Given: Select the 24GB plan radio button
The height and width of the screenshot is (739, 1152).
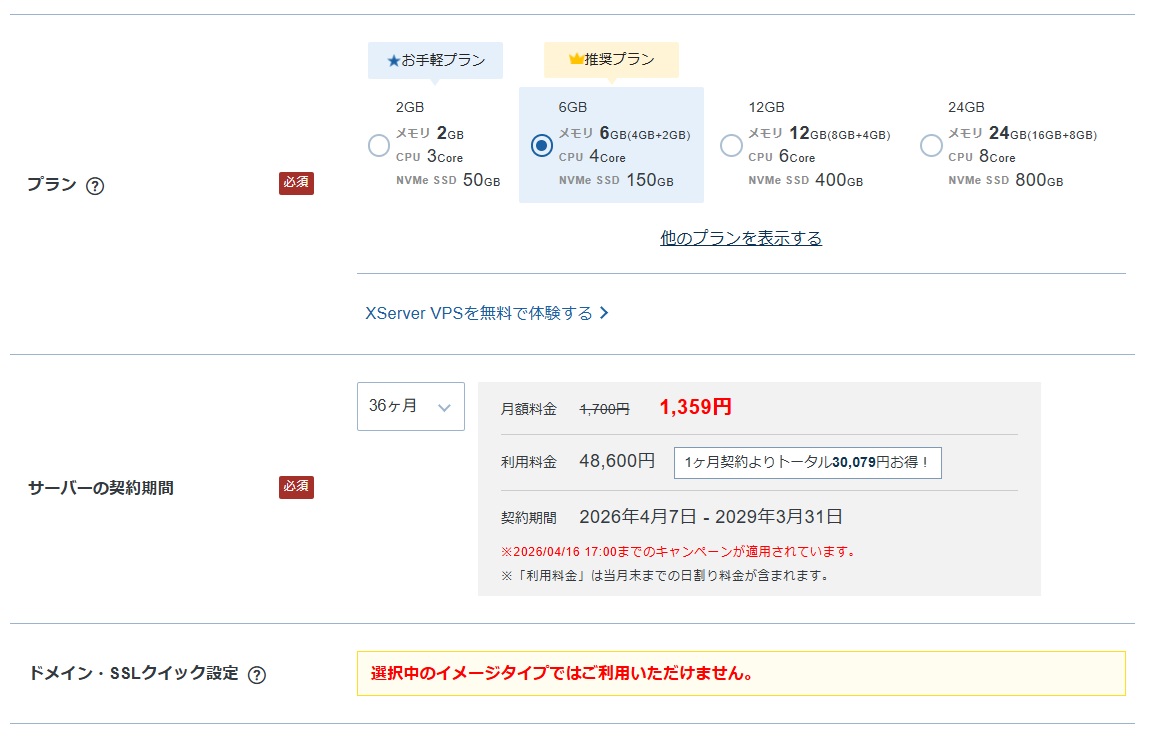Looking at the screenshot, I should pos(931,145).
